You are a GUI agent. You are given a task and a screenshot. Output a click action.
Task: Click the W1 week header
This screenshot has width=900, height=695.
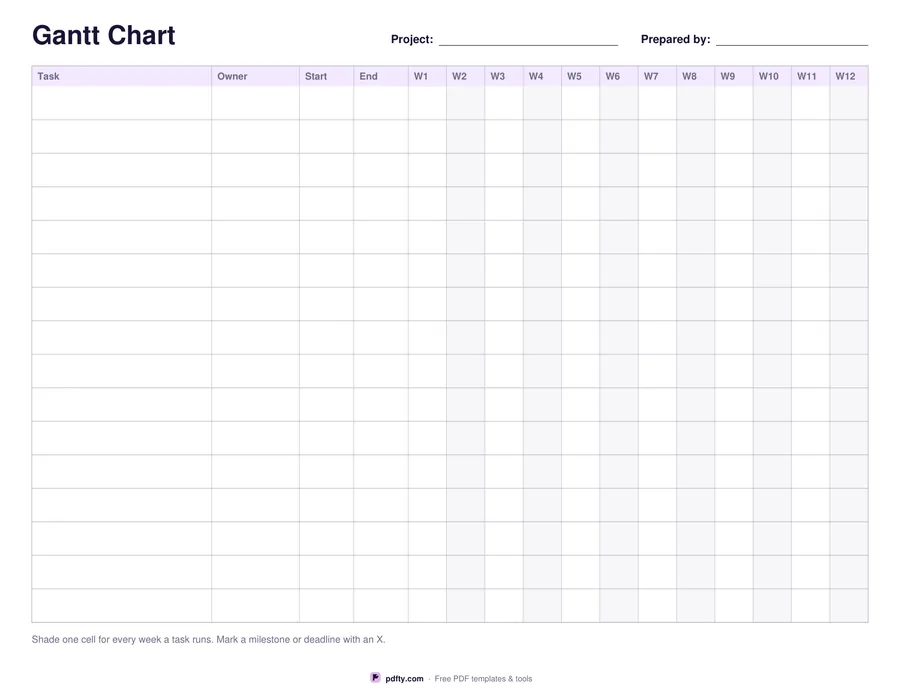427,76
